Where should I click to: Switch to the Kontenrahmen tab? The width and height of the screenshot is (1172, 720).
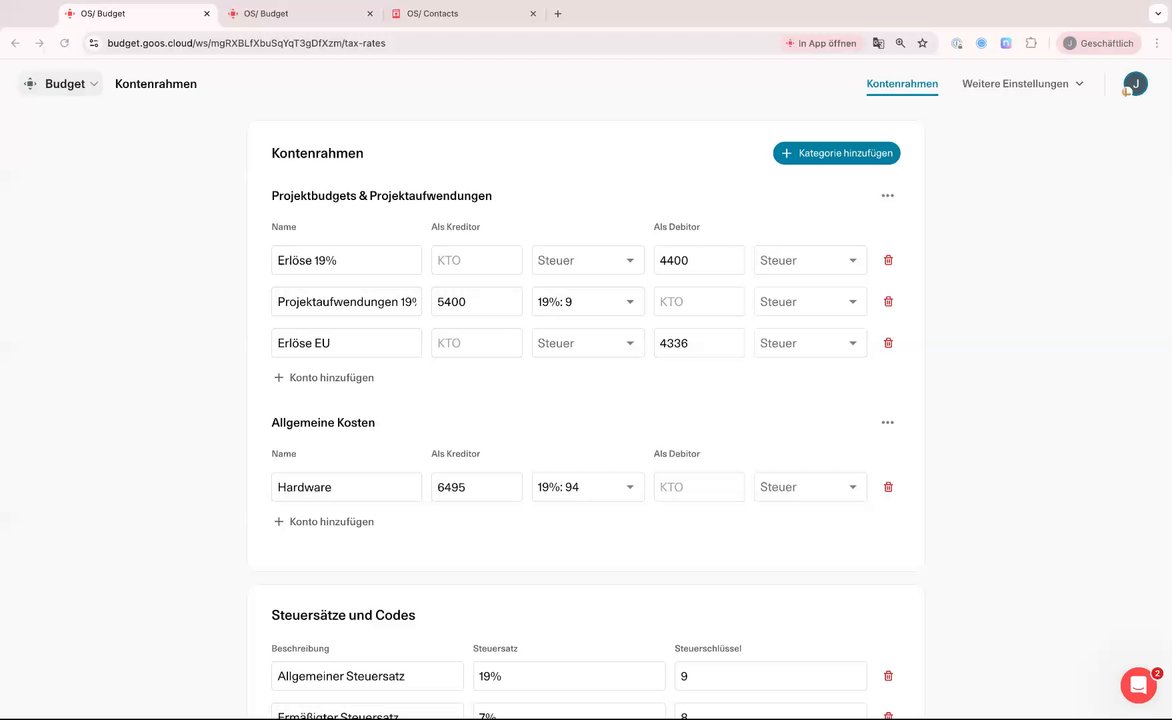tap(902, 84)
